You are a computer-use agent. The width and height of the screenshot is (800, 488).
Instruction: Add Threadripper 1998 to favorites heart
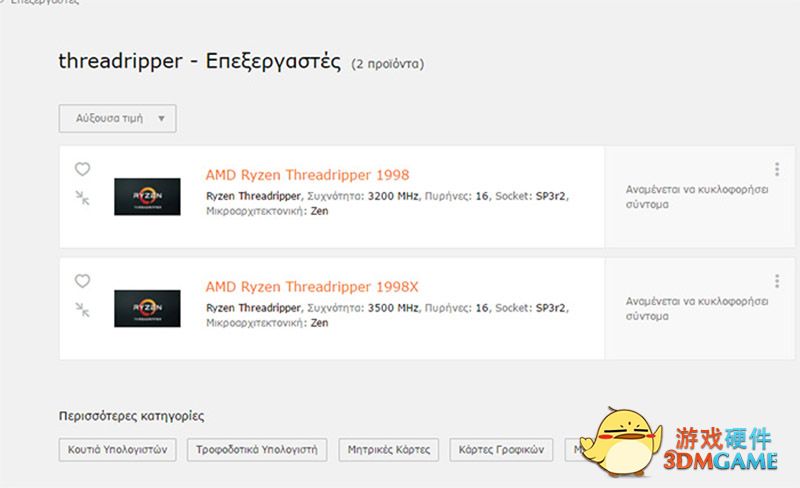tap(82, 169)
